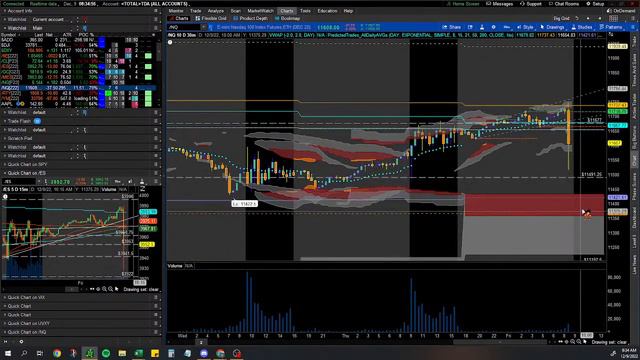Open the Education tab
The image size is (640, 360).
pyautogui.click(x=327, y=11)
